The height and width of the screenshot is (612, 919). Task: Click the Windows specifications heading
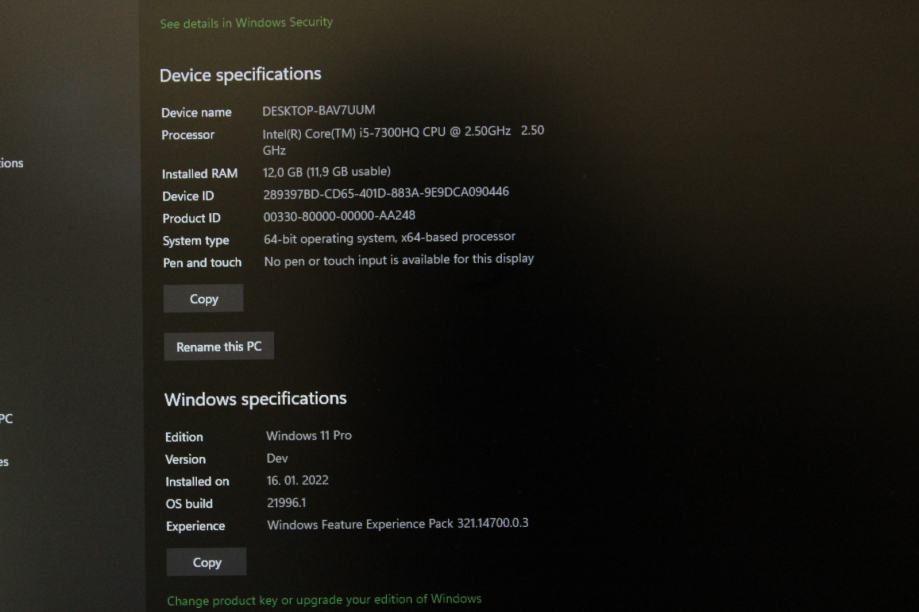[x=255, y=399]
